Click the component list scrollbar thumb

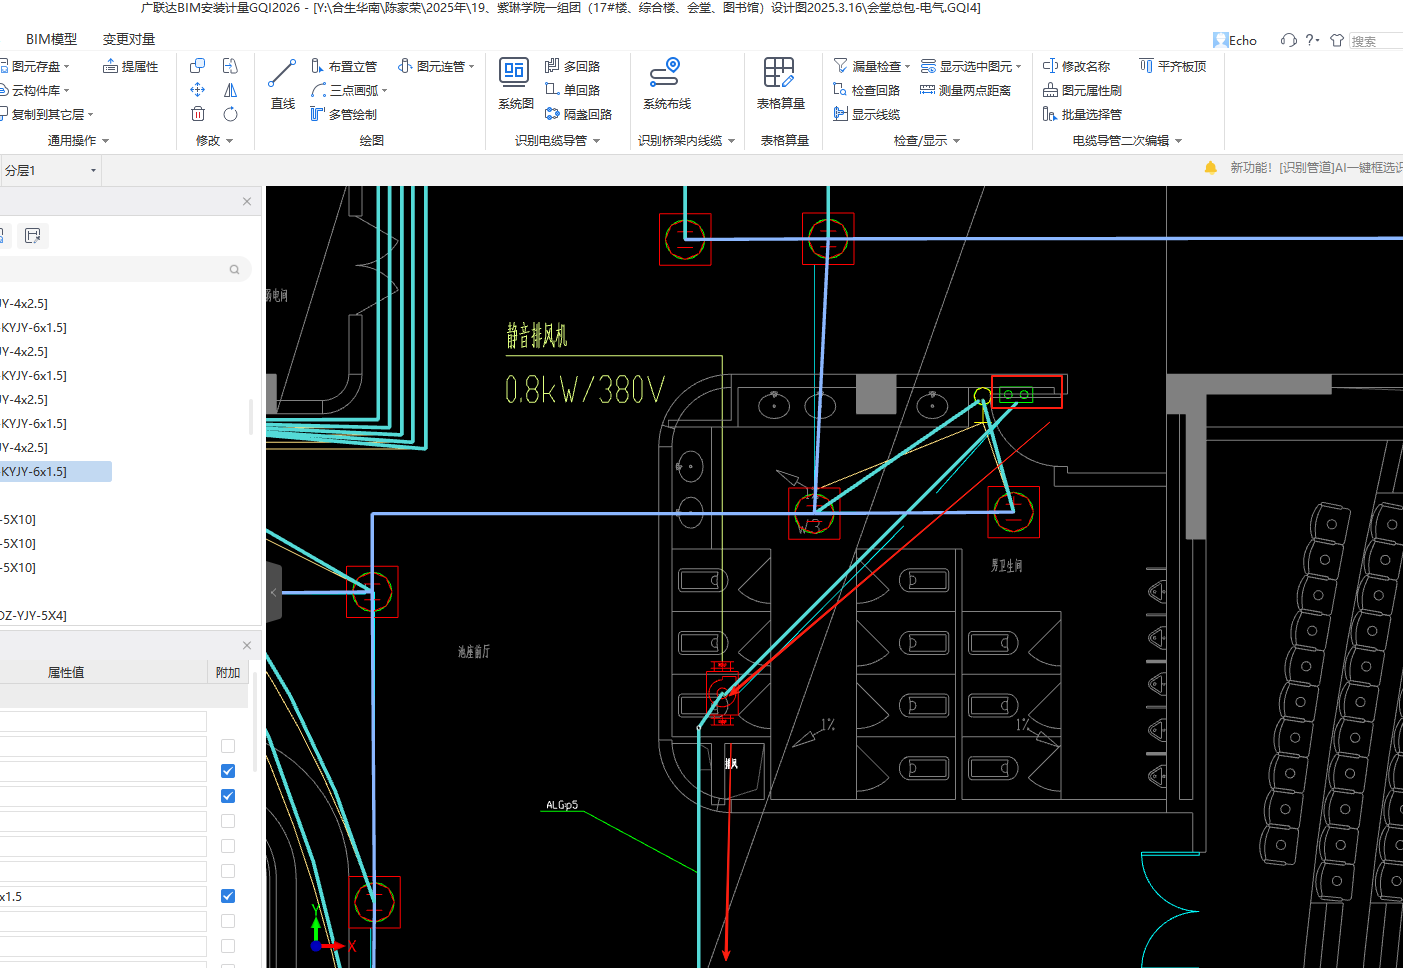coord(250,417)
